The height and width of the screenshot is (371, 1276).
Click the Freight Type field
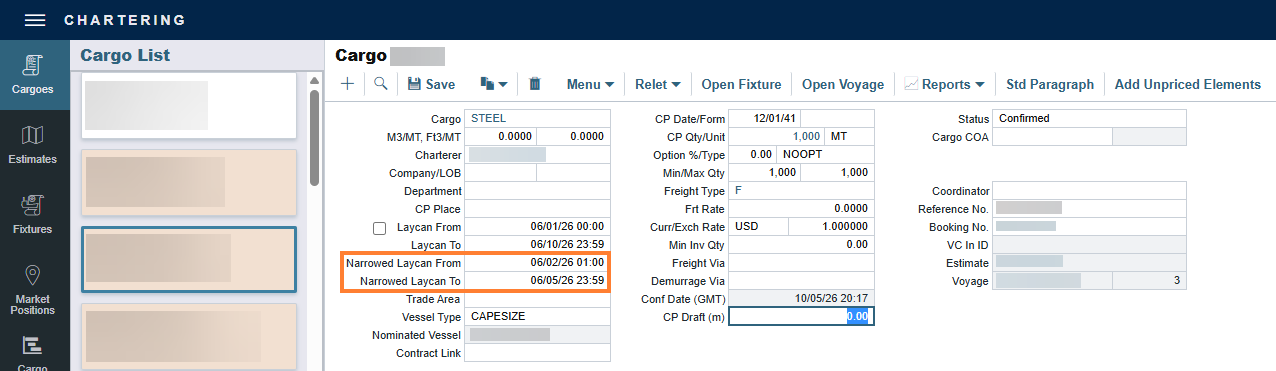[x=801, y=191]
